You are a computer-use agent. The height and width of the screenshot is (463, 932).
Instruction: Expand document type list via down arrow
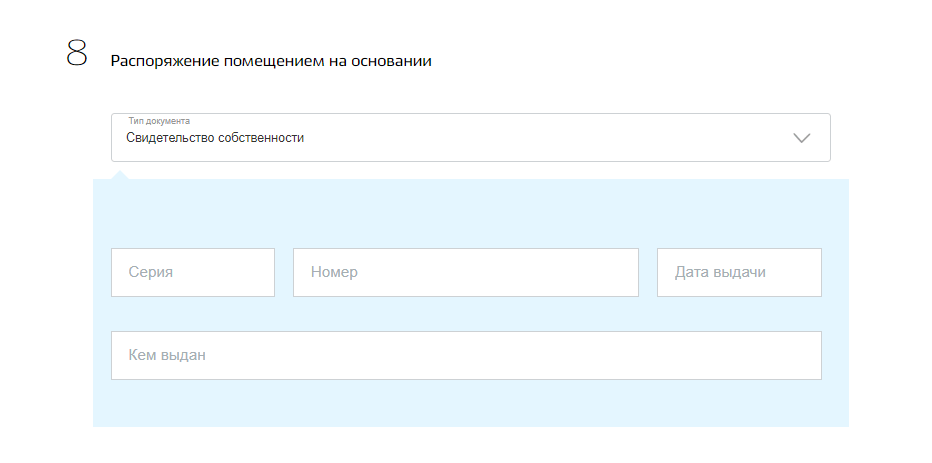pyautogui.click(x=802, y=138)
